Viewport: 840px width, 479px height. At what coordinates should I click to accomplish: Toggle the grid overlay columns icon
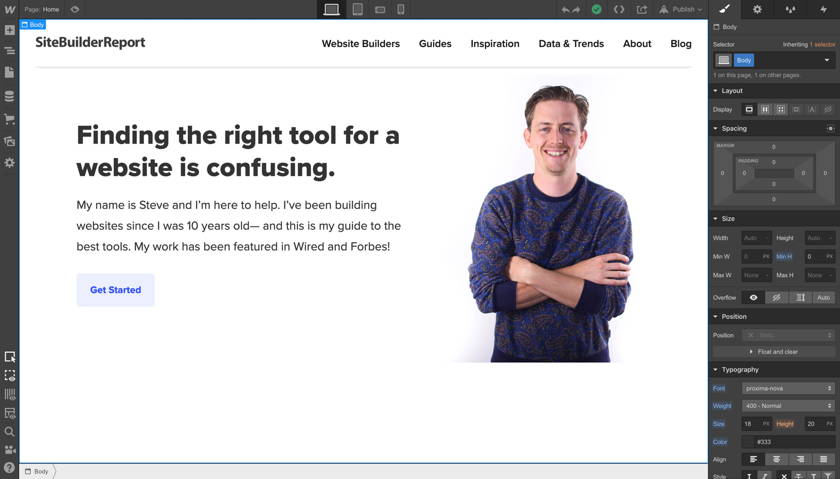[x=10, y=394]
